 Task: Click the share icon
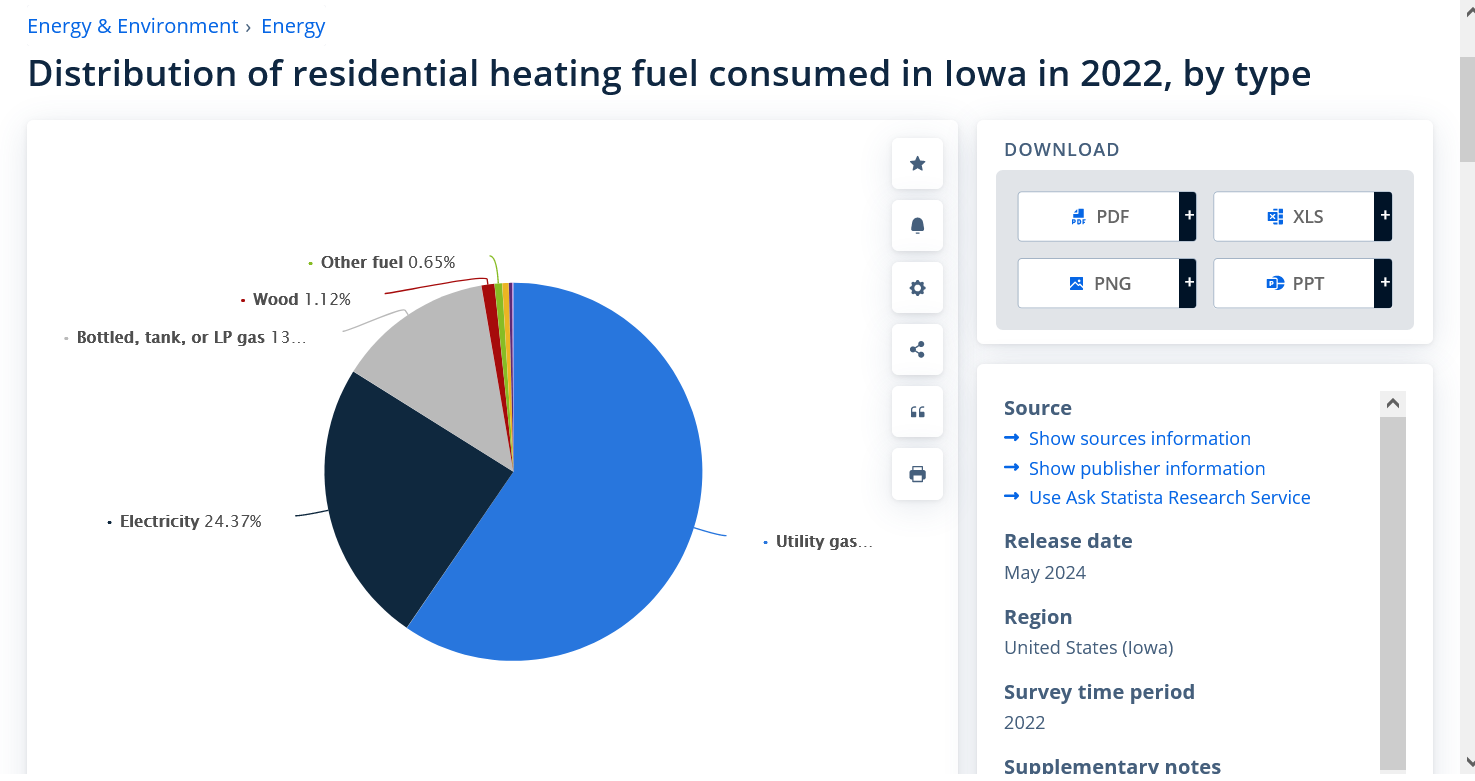(917, 350)
